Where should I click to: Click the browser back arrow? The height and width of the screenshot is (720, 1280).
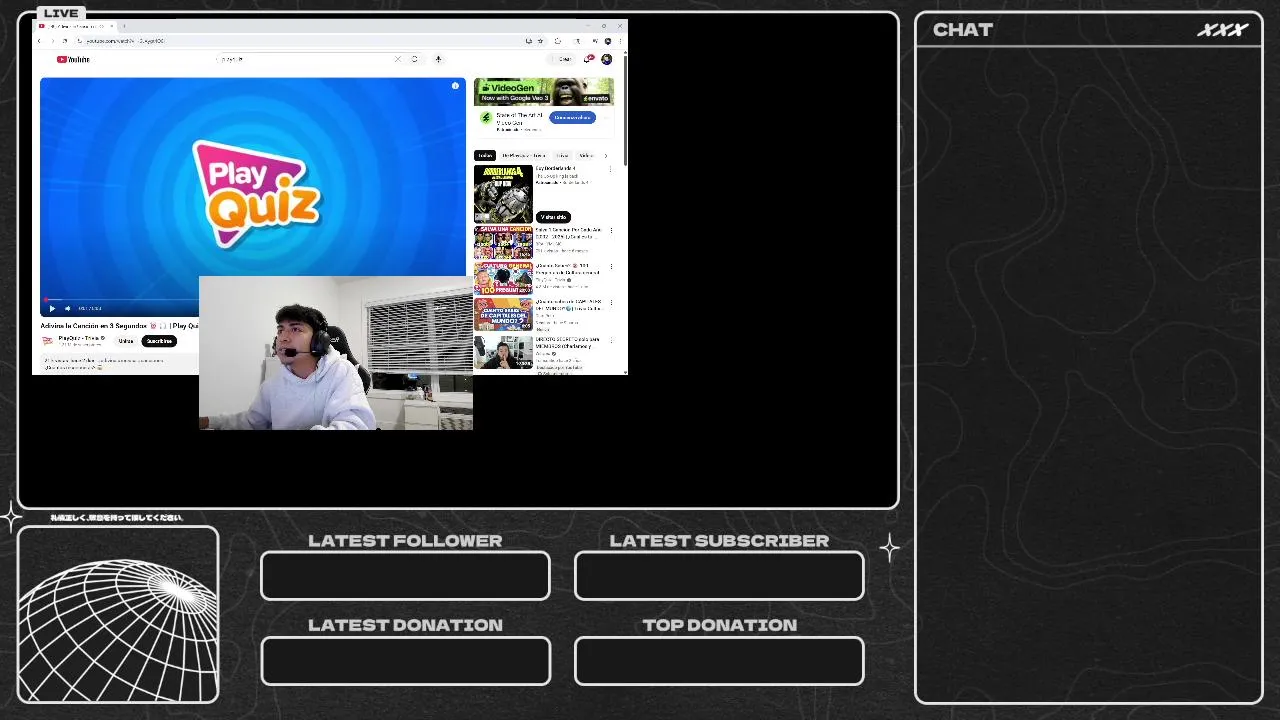coord(39,41)
